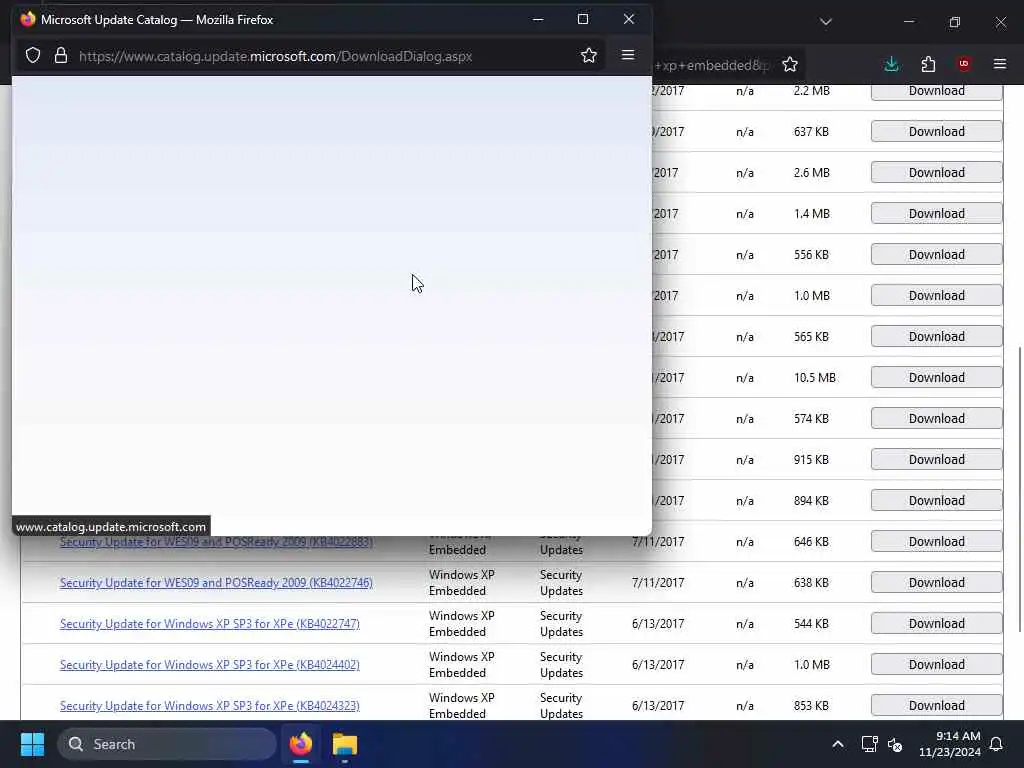Open Security Update KB4024402 link
Viewport: 1024px width, 768px height.
point(210,665)
